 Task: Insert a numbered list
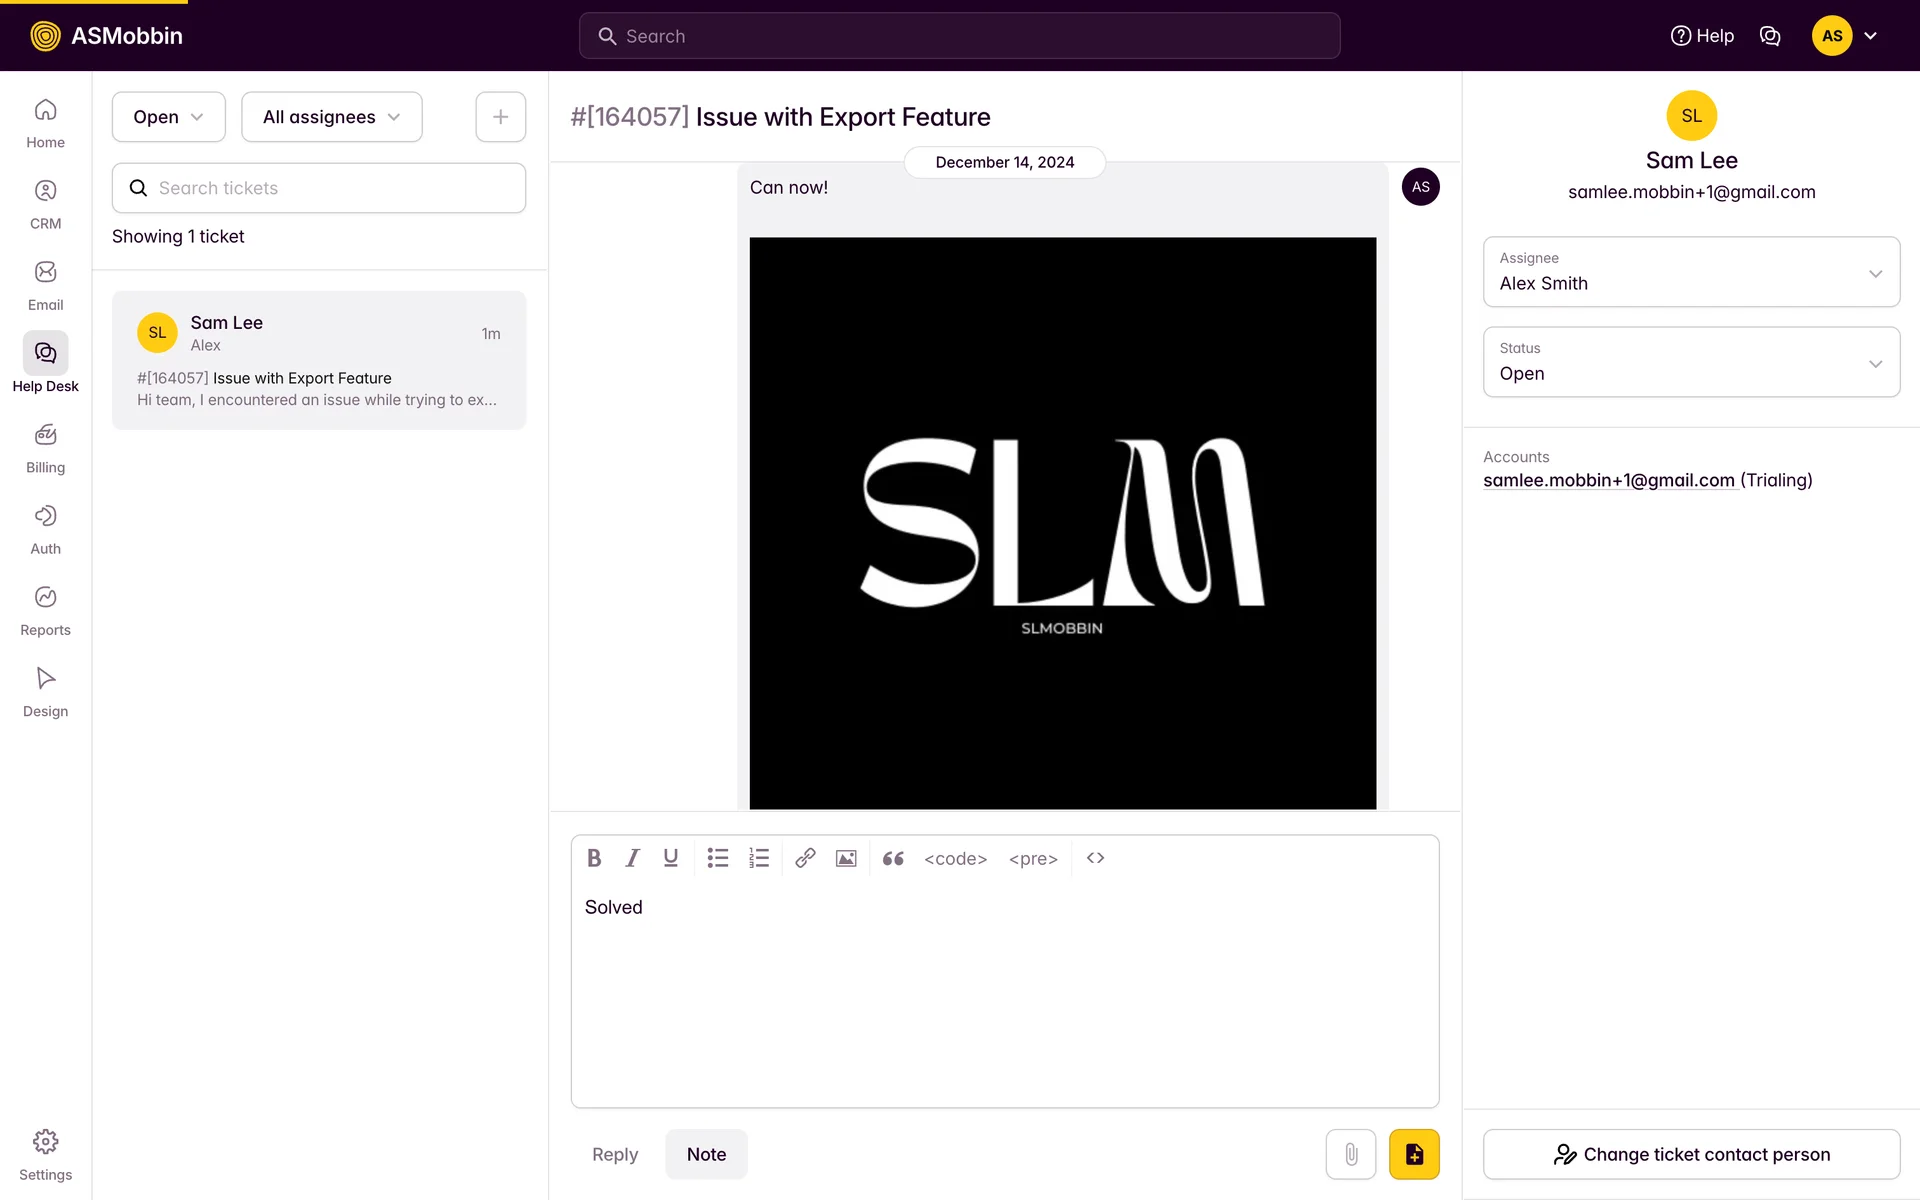click(759, 858)
